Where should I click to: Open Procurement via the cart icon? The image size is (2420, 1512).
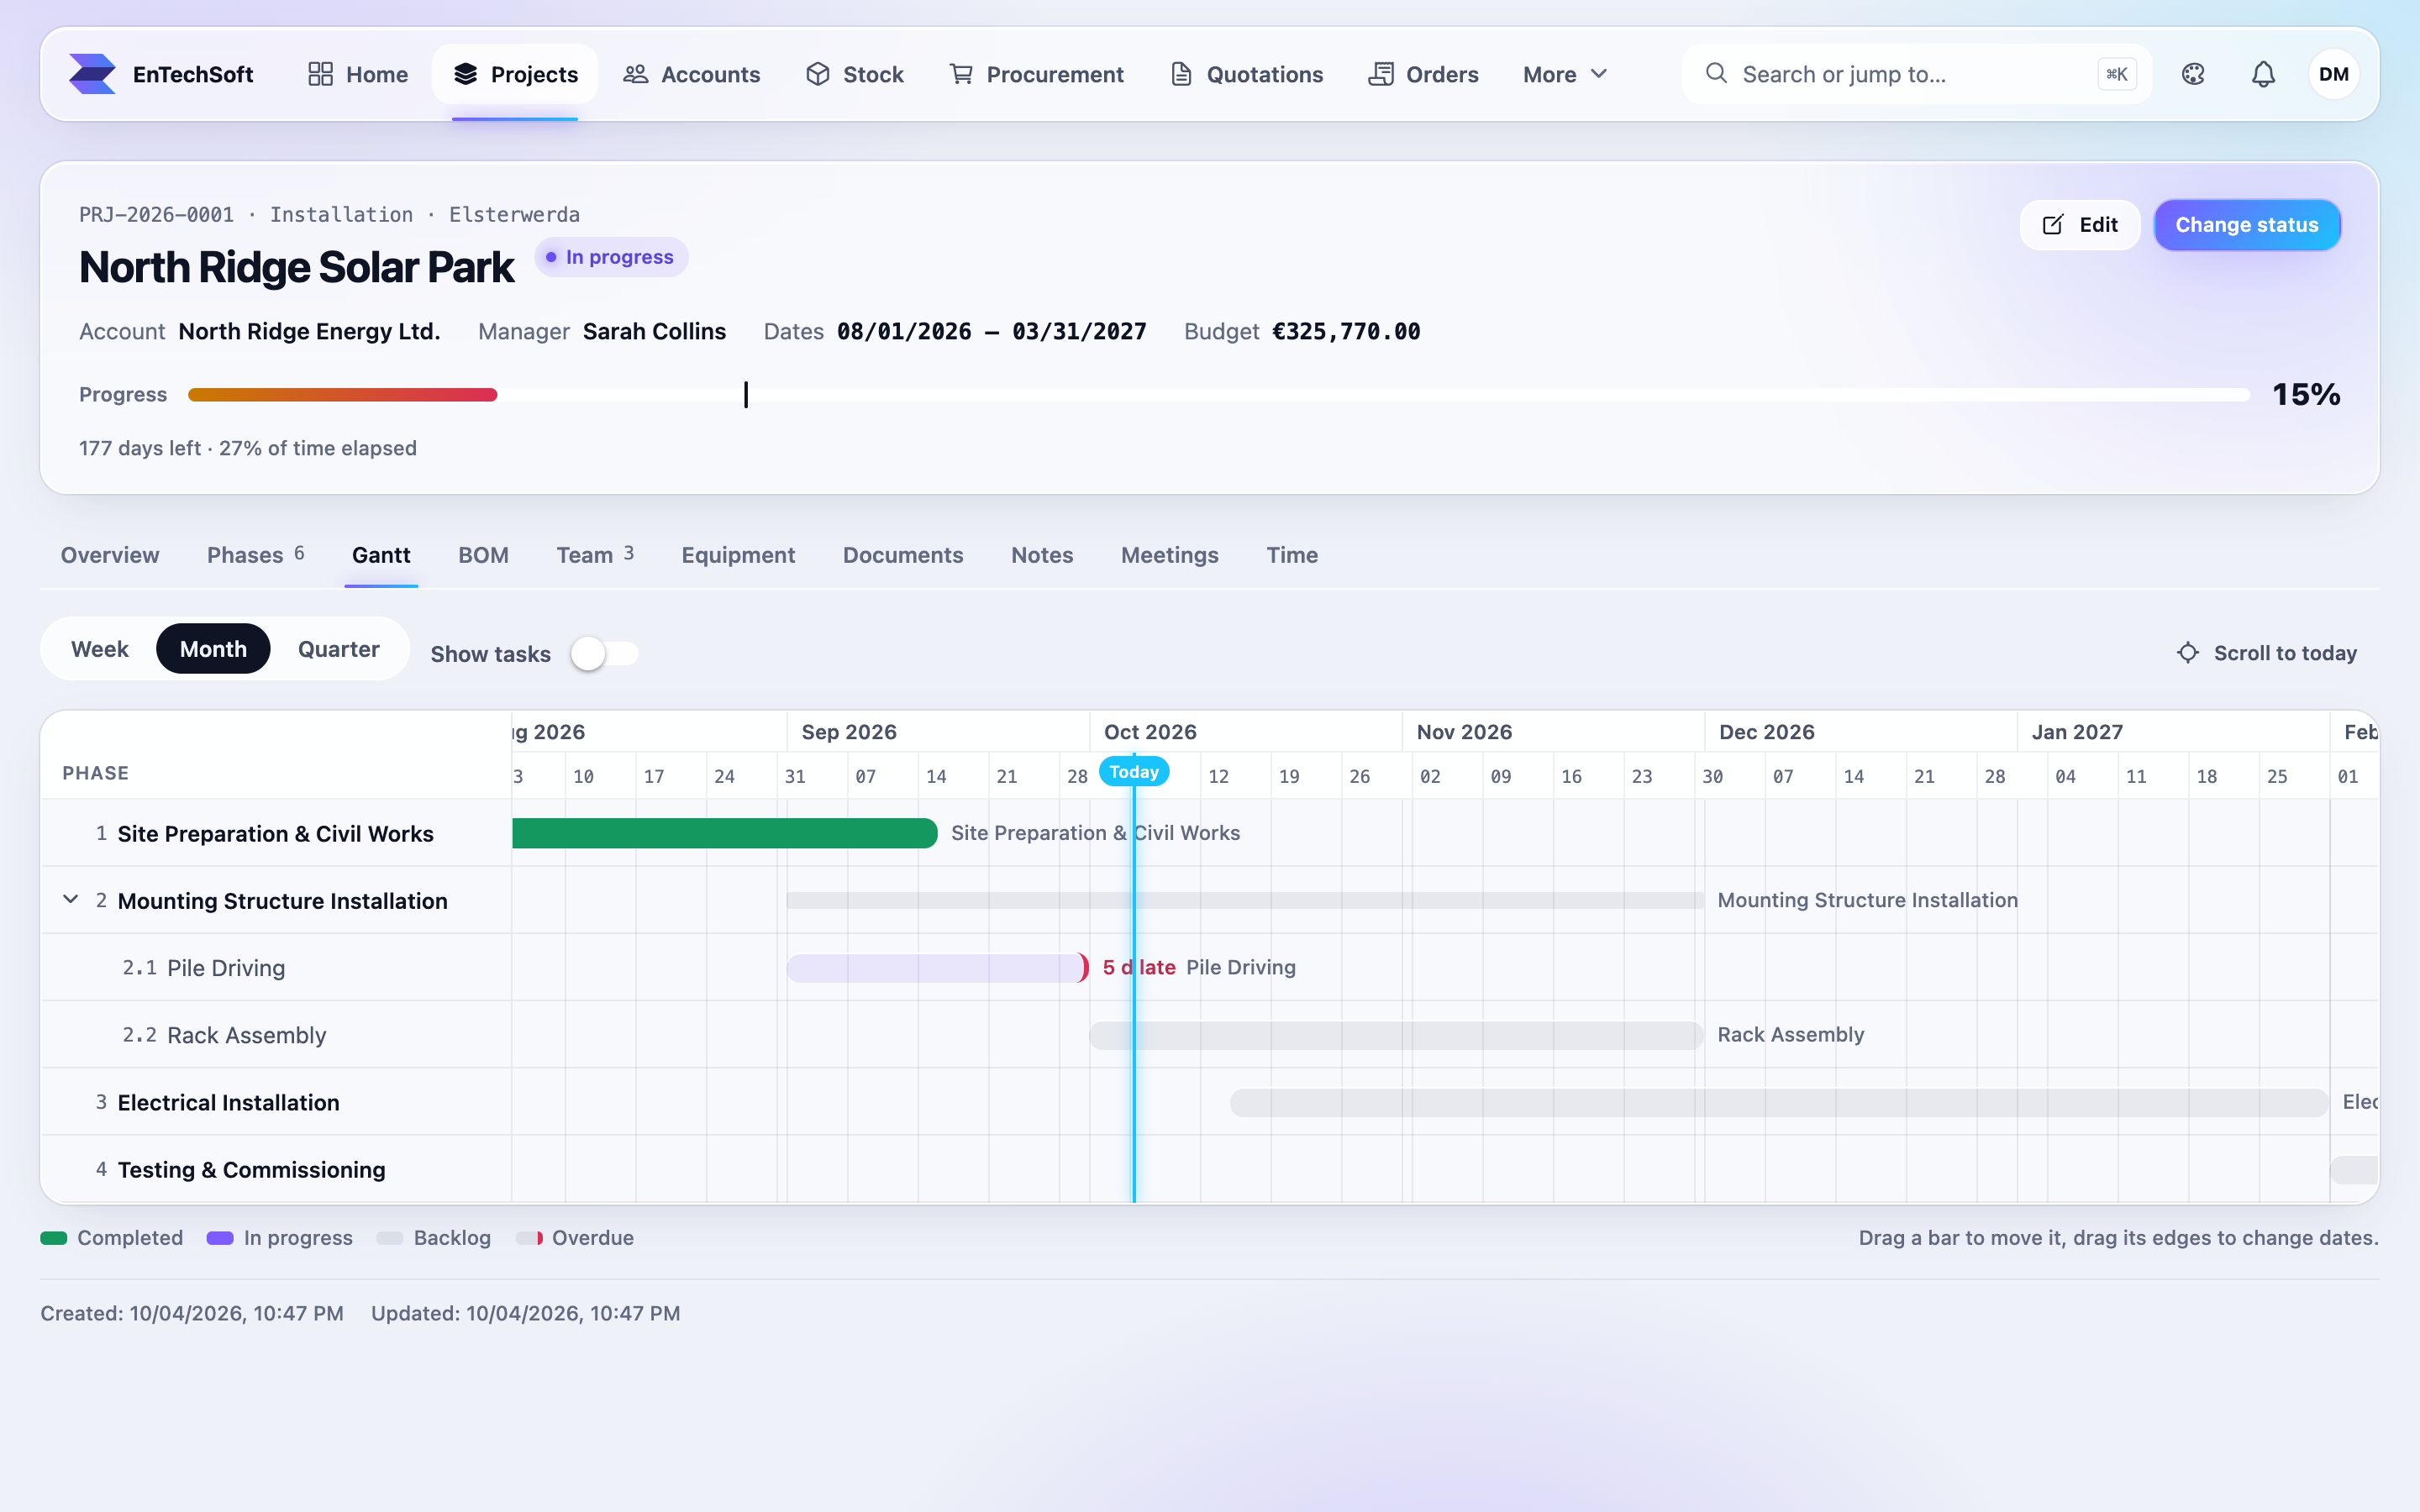[961, 74]
